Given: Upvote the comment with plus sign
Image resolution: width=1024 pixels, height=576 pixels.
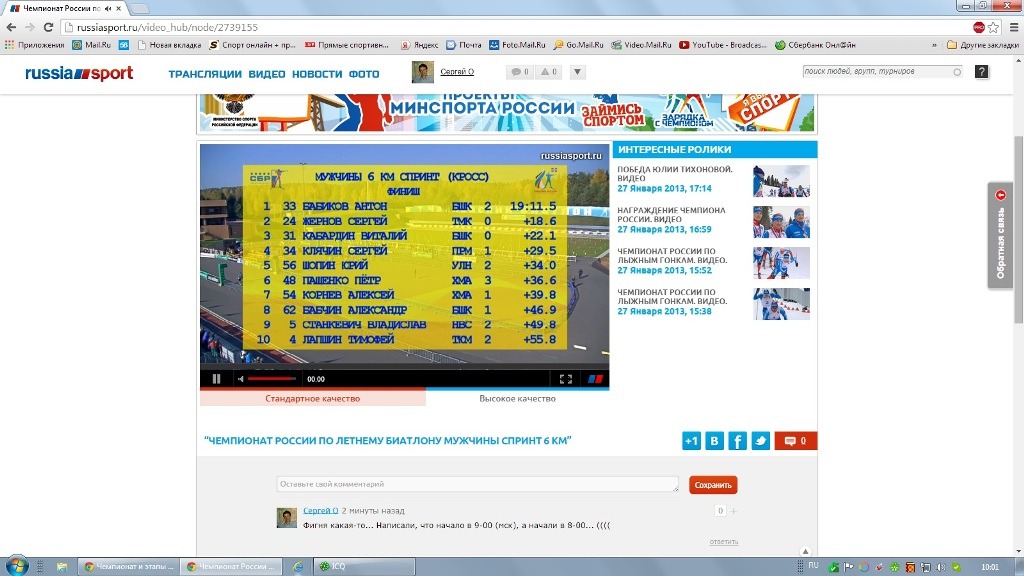Looking at the screenshot, I should coord(734,511).
